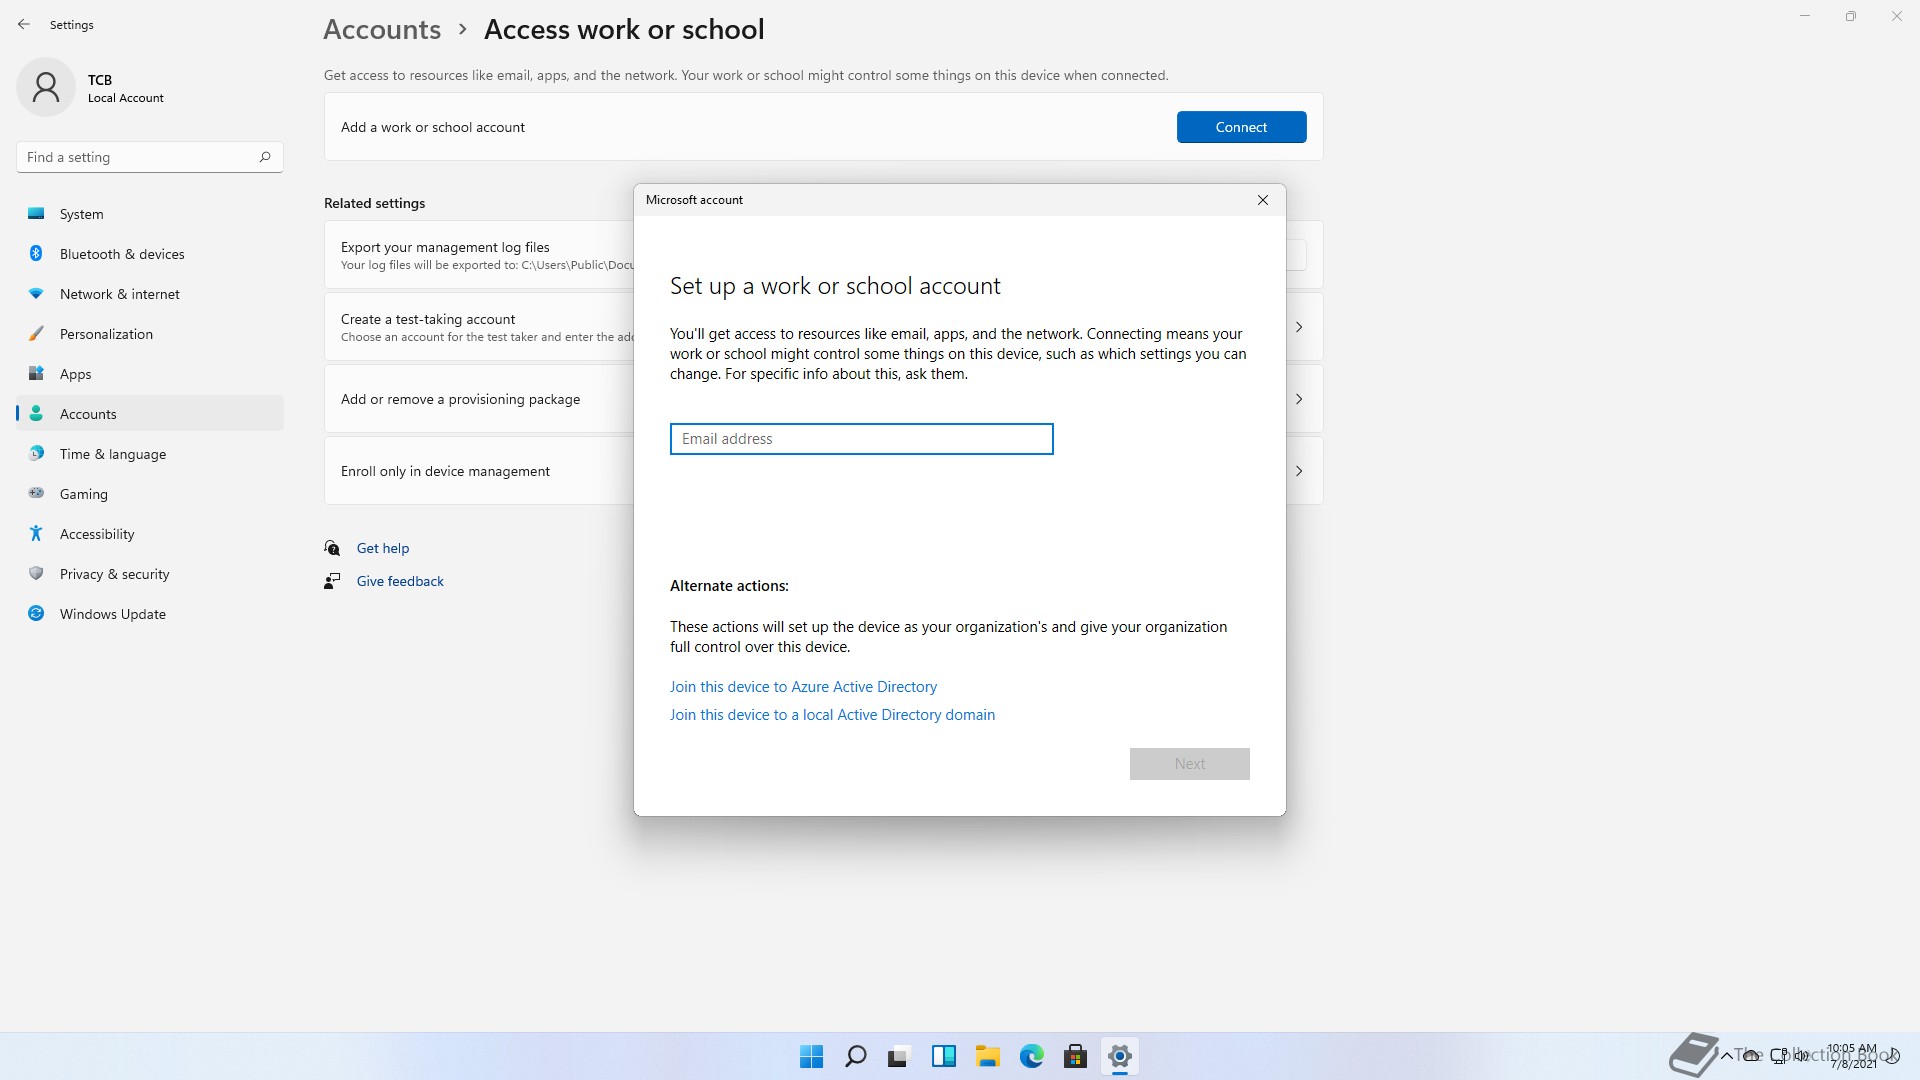The width and height of the screenshot is (1920, 1080).
Task: Click the Settings gear on taskbar
Action: (1119, 1056)
